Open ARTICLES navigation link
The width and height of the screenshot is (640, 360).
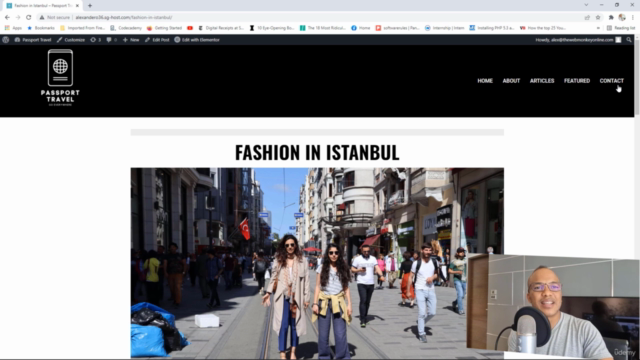coord(542,81)
